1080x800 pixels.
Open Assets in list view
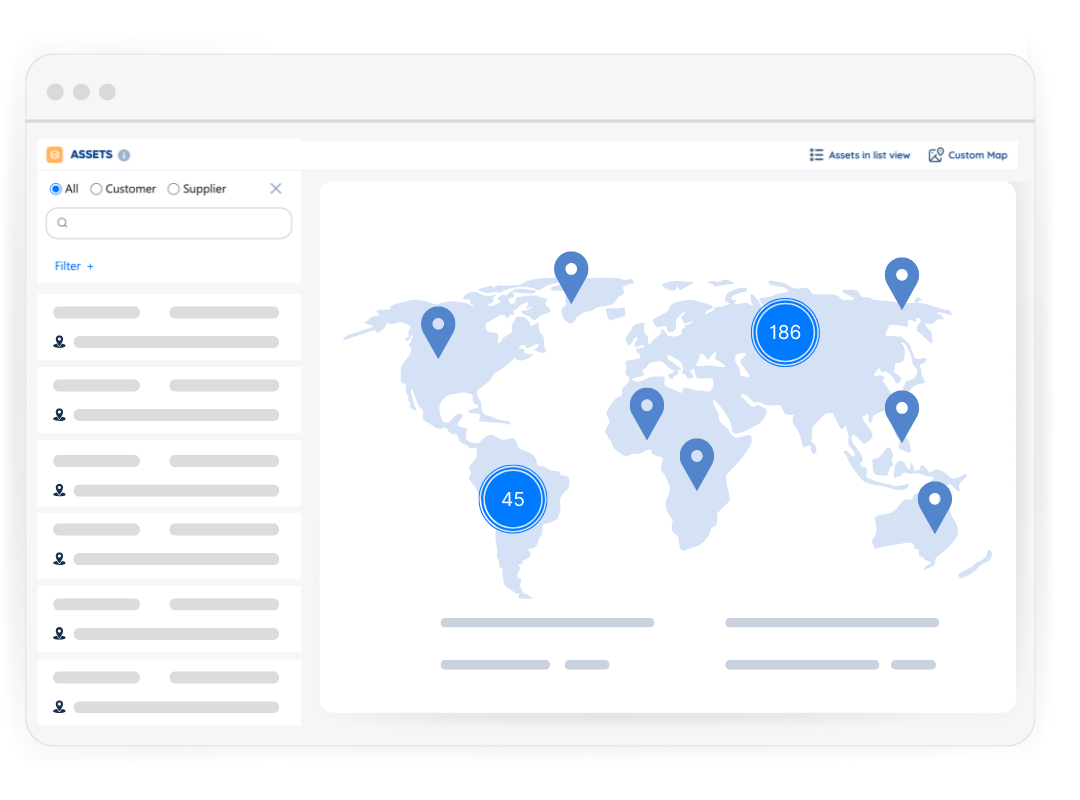(x=860, y=155)
